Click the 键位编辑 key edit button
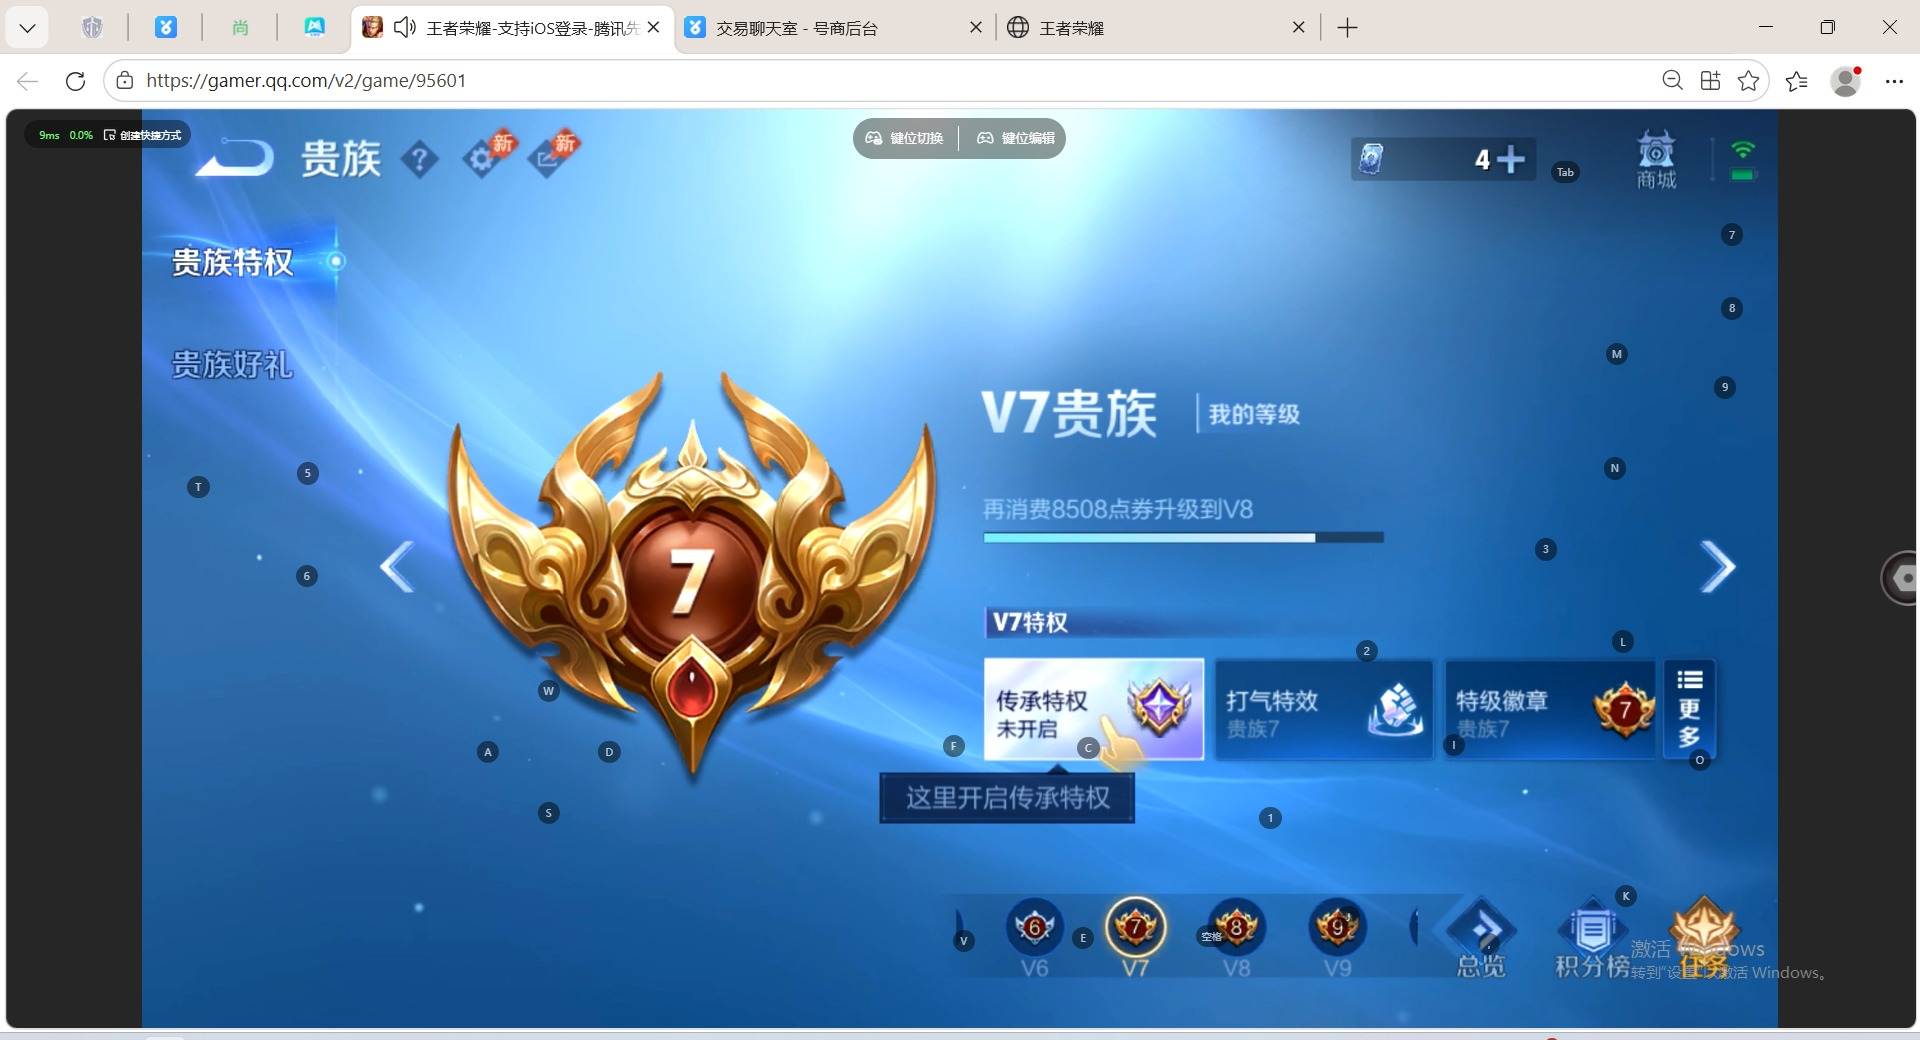 click(1016, 138)
